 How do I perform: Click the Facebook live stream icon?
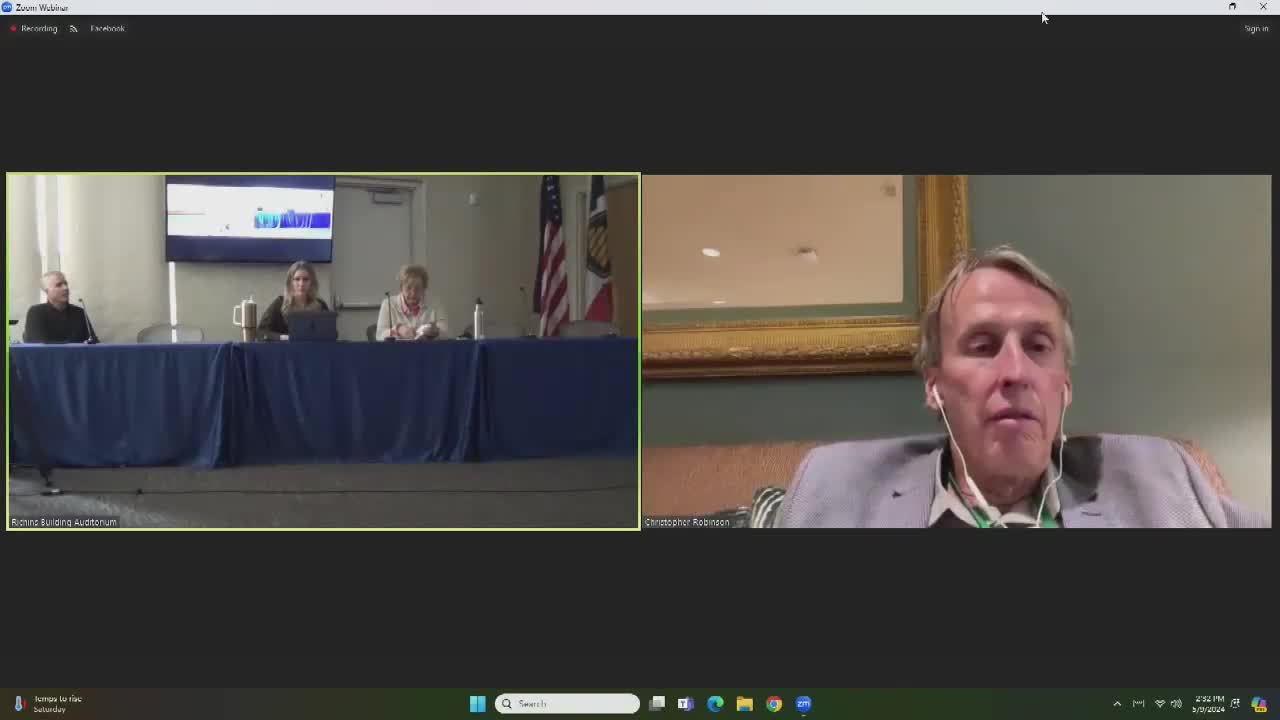[73, 28]
